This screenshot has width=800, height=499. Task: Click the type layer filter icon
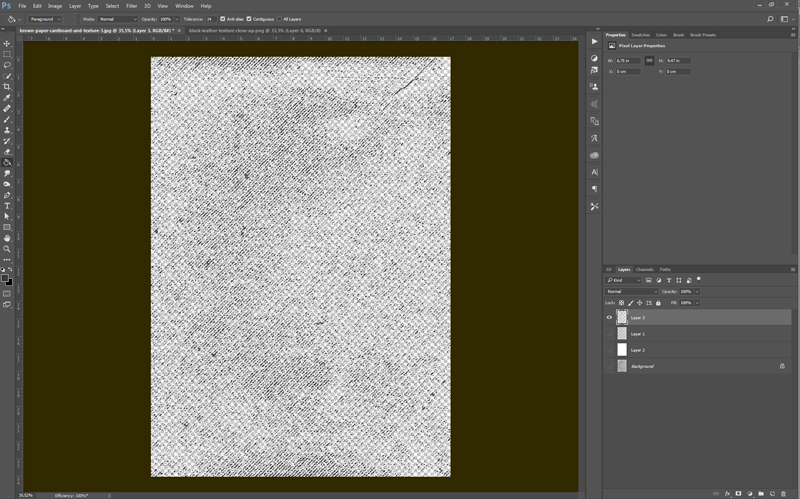pyautogui.click(x=668, y=280)
